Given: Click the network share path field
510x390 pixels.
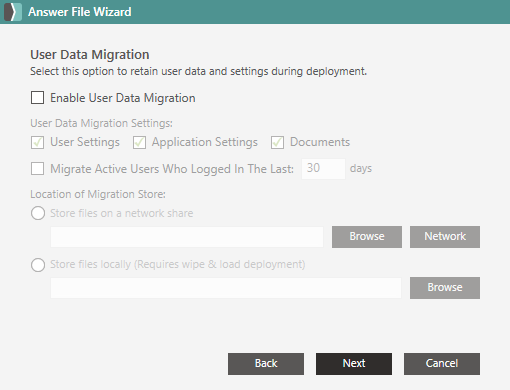Looking at the screenshot, I should (x=187, y=237).
